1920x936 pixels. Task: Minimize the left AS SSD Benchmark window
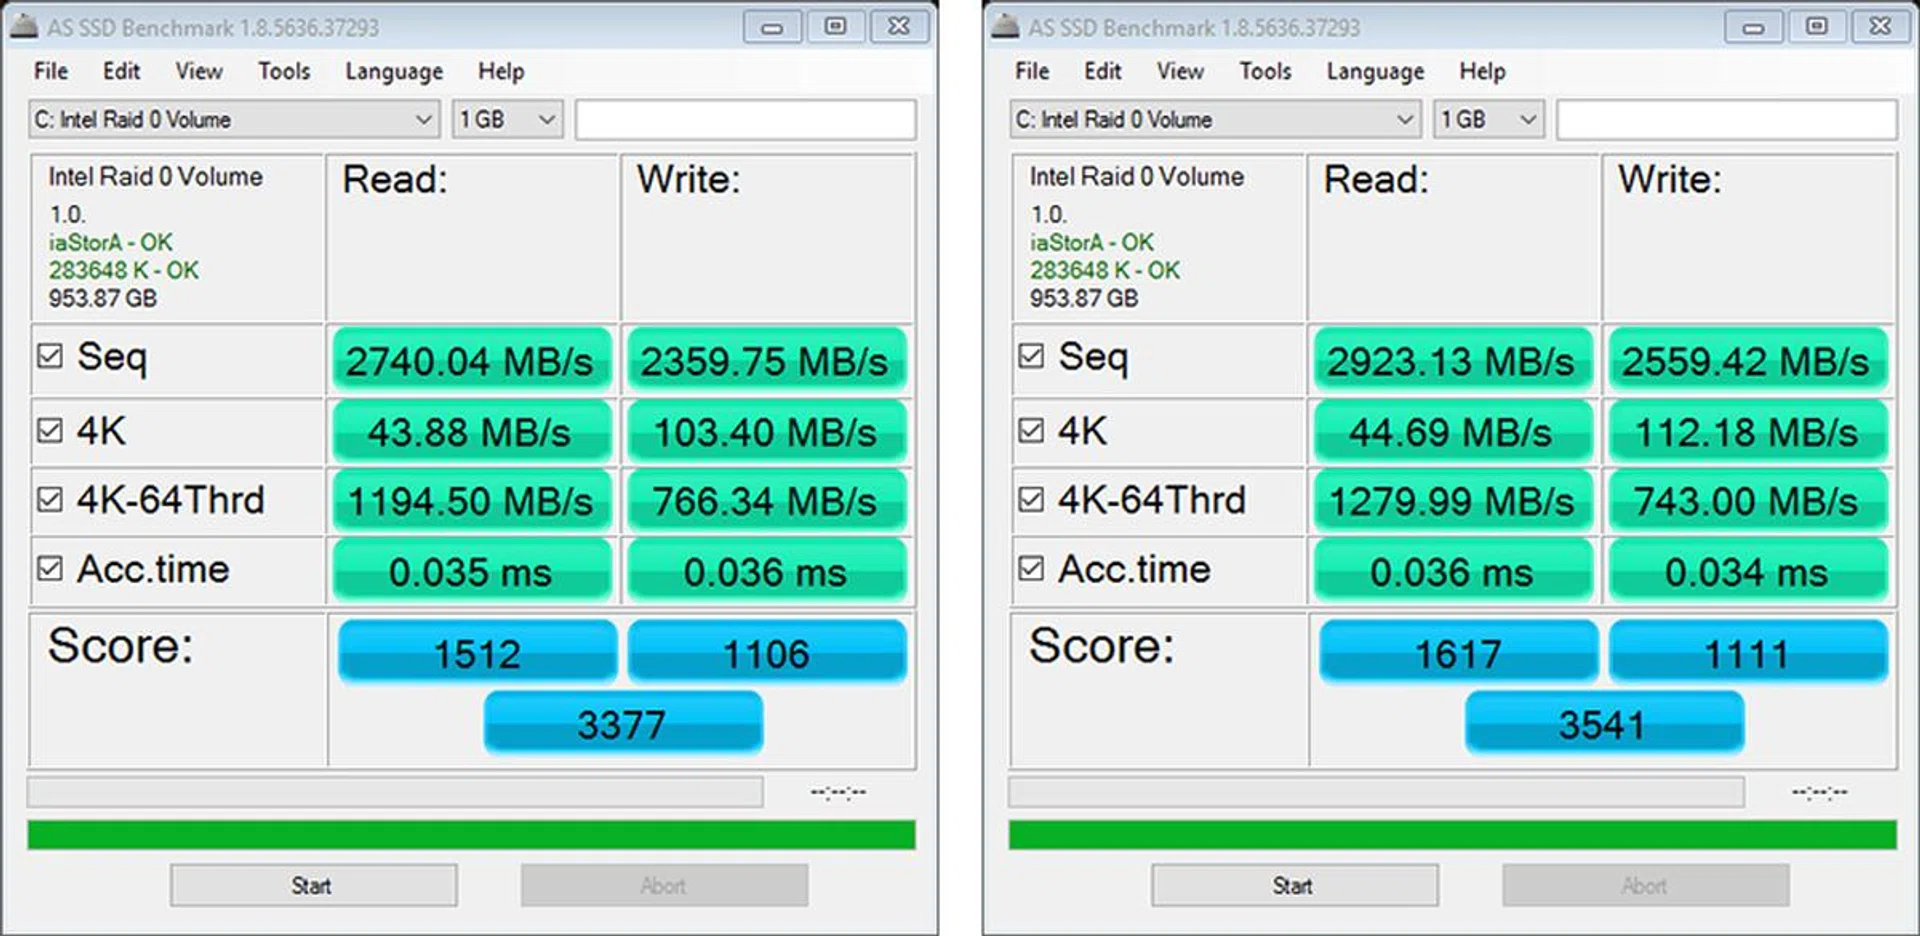click(x=772, y=27)
